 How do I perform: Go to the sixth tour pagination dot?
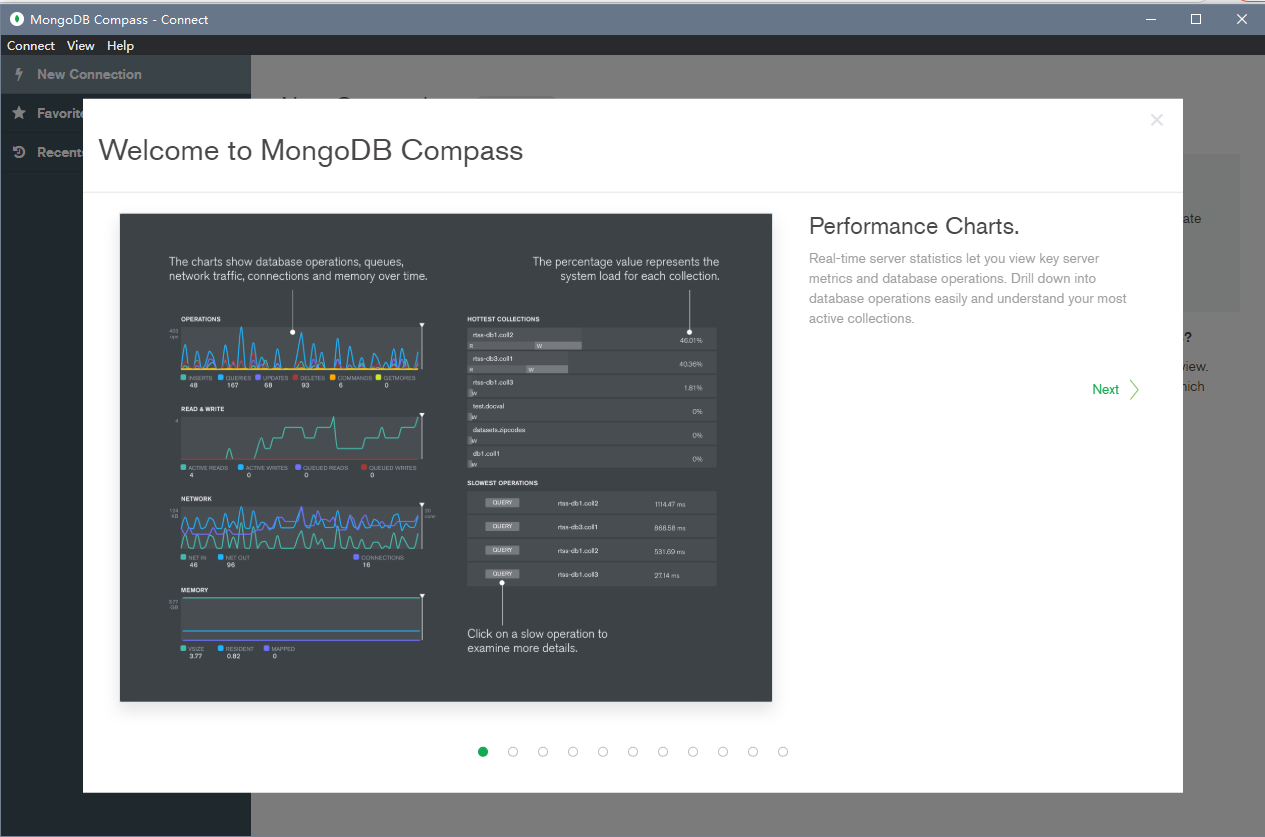(633, 752)
